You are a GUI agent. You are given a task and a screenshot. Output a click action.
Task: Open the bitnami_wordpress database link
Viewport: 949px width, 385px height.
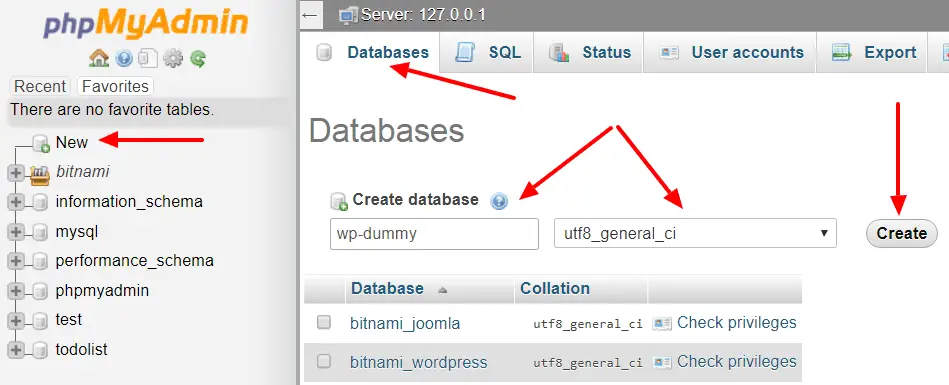tap(418, 363)
